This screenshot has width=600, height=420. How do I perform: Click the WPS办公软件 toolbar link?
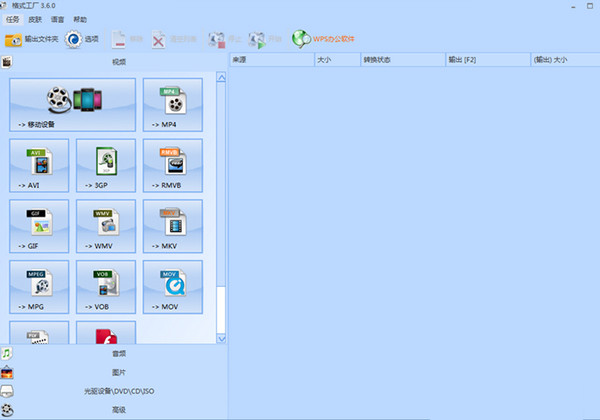[328, 40]
